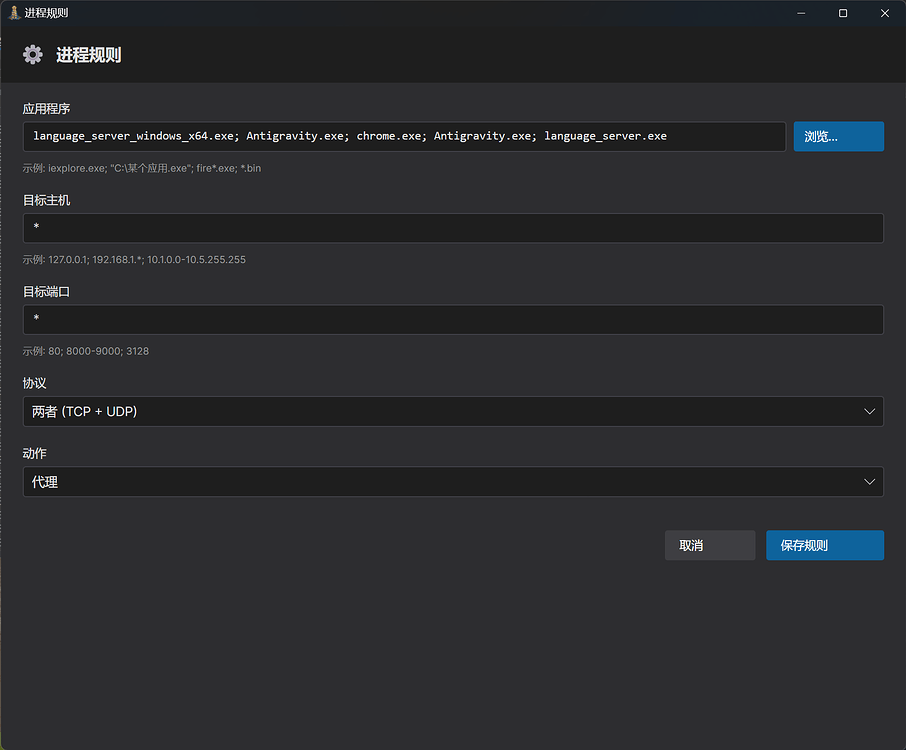The image size is (906, 750).
Task: Click the 协议 field label
Action: pos(34,383)
